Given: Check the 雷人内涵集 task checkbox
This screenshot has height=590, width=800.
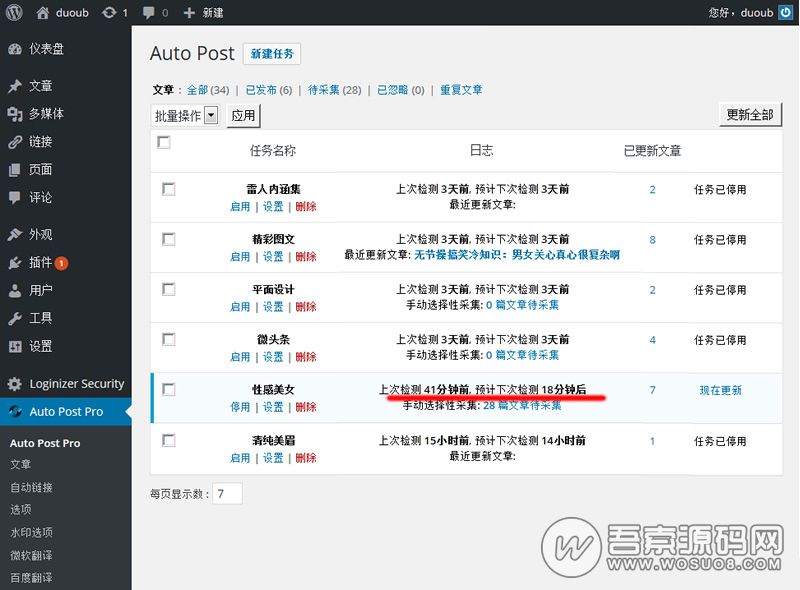Looking at the screenshot, I should 168,189.
